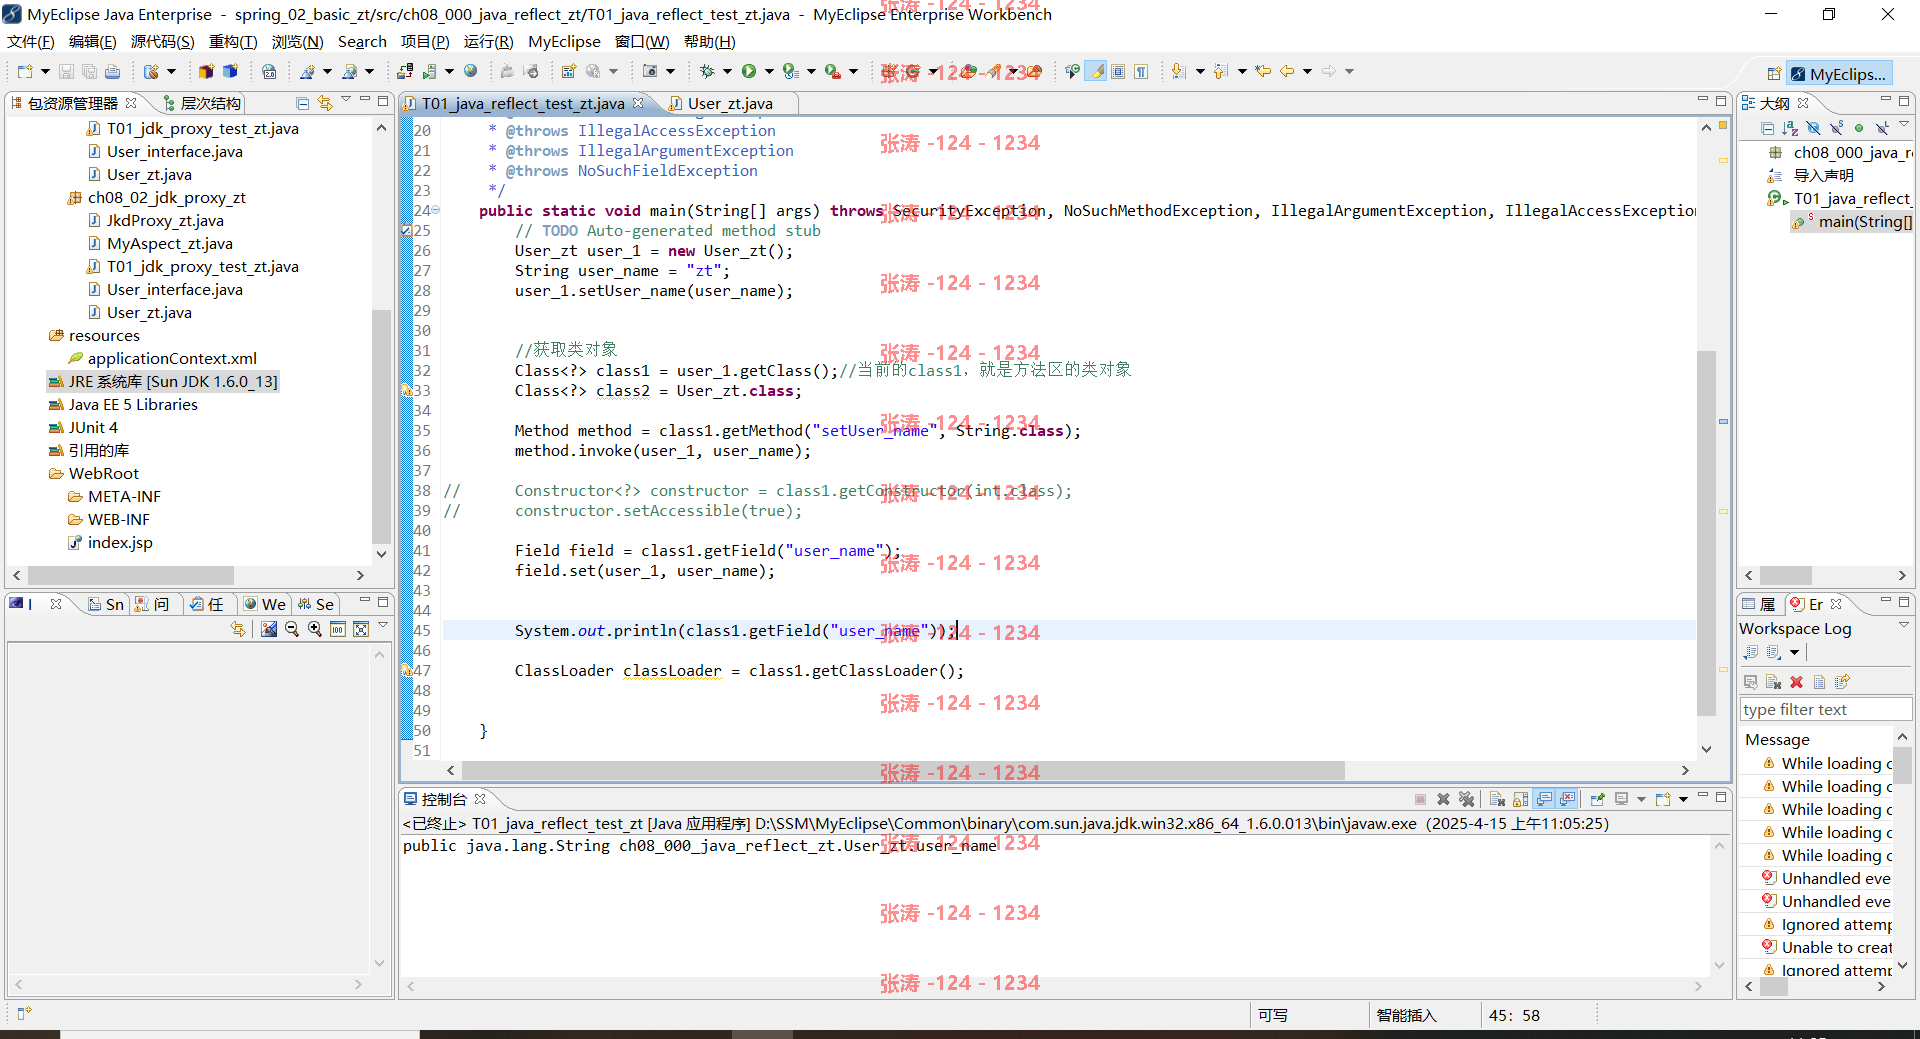This screenshot has height=1039, width=1920.
Task: Open package explorer view menu triangle
Action: [x=346, y=100]
